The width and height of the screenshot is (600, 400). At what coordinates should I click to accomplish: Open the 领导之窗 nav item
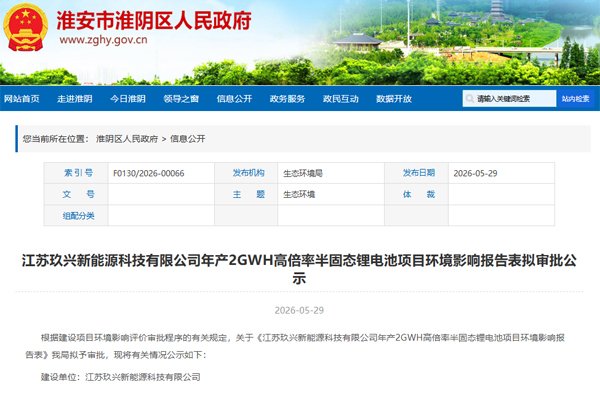pyautogui.click(x=181, y=99)
